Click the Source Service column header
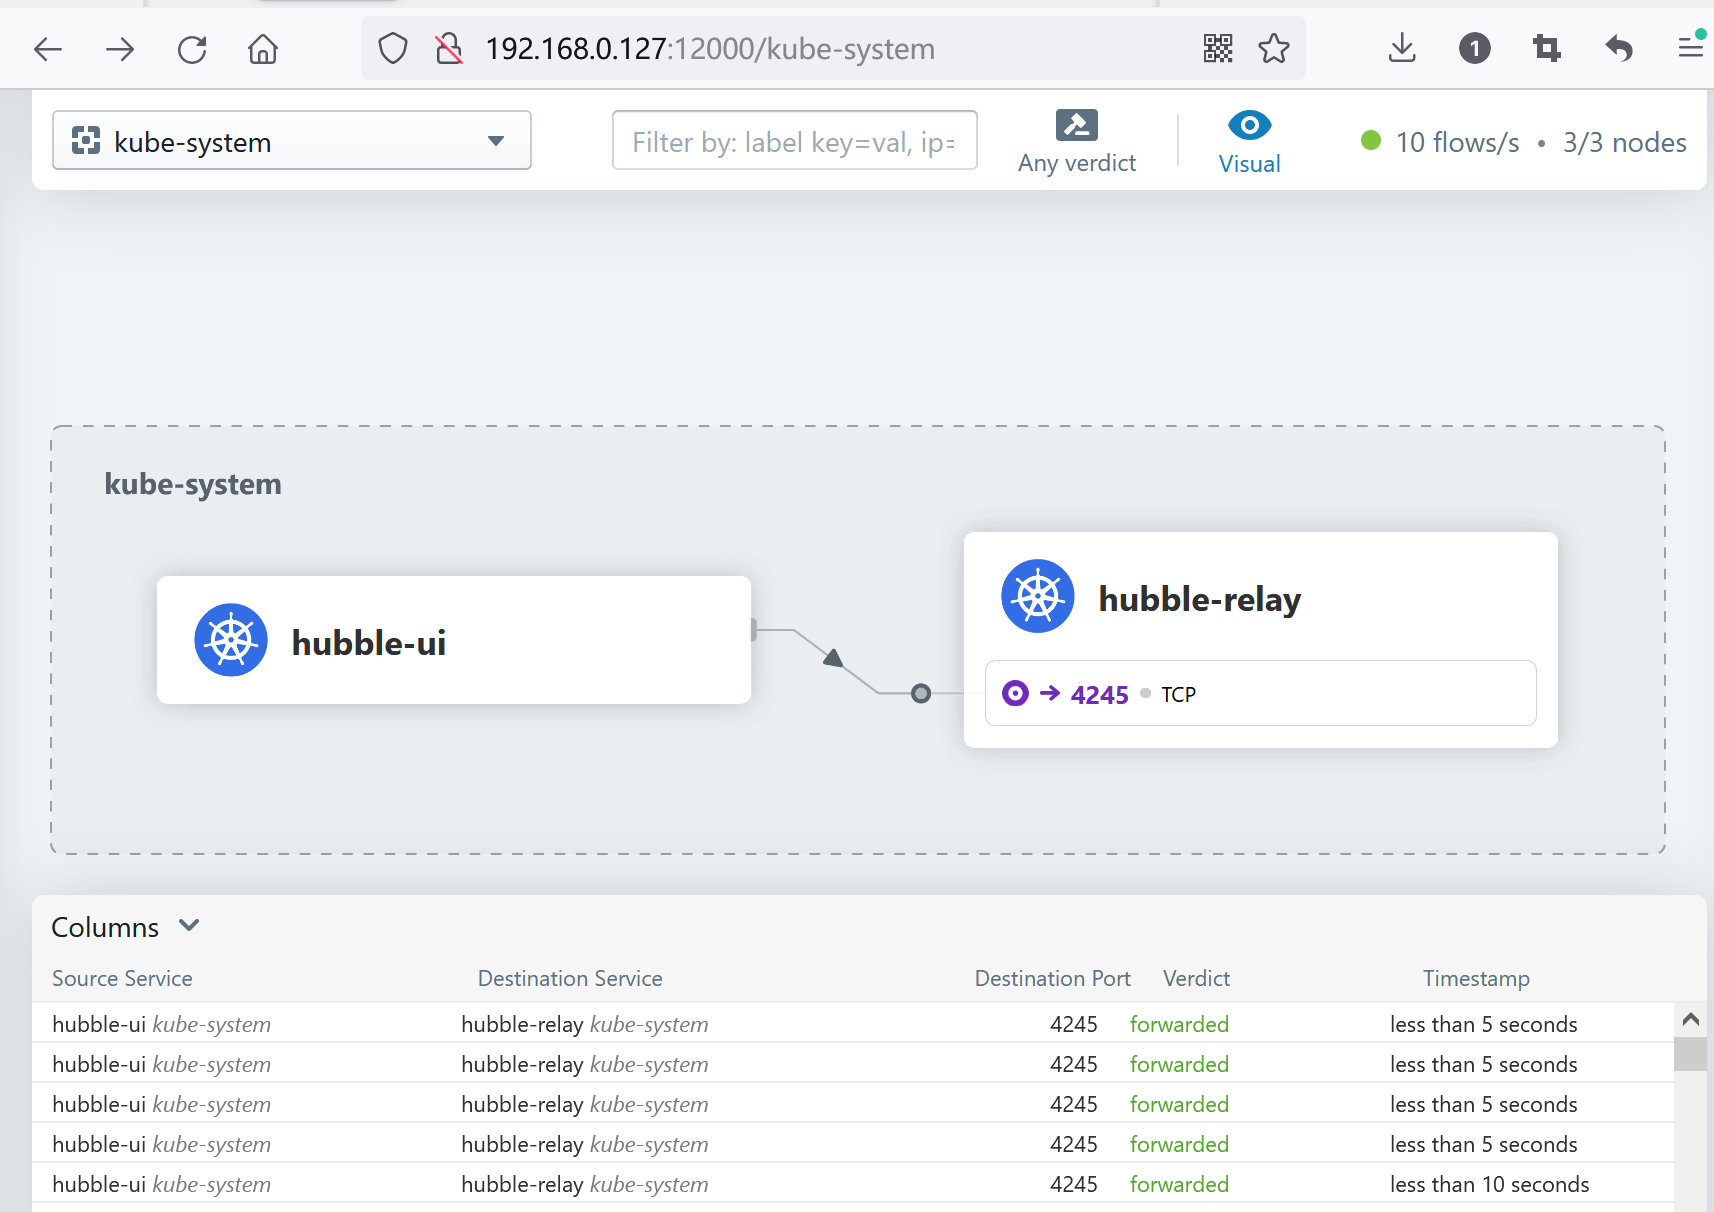 (122, 978)
